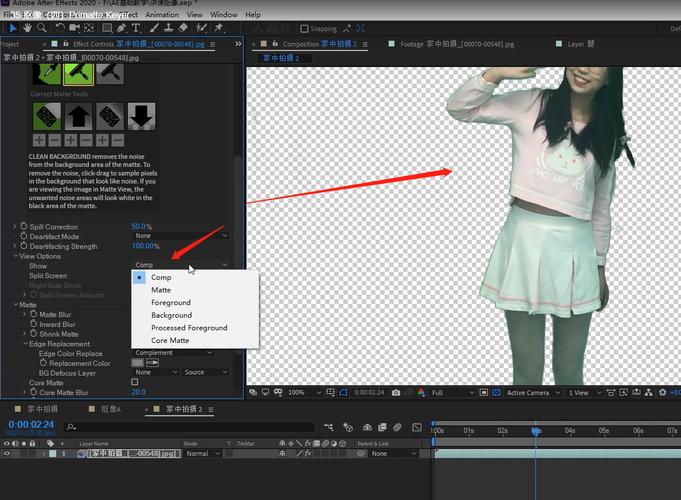Screen dimensions: 681x500
Task: Select the Zoom magnifier tool
Action: tap(41, 28)
